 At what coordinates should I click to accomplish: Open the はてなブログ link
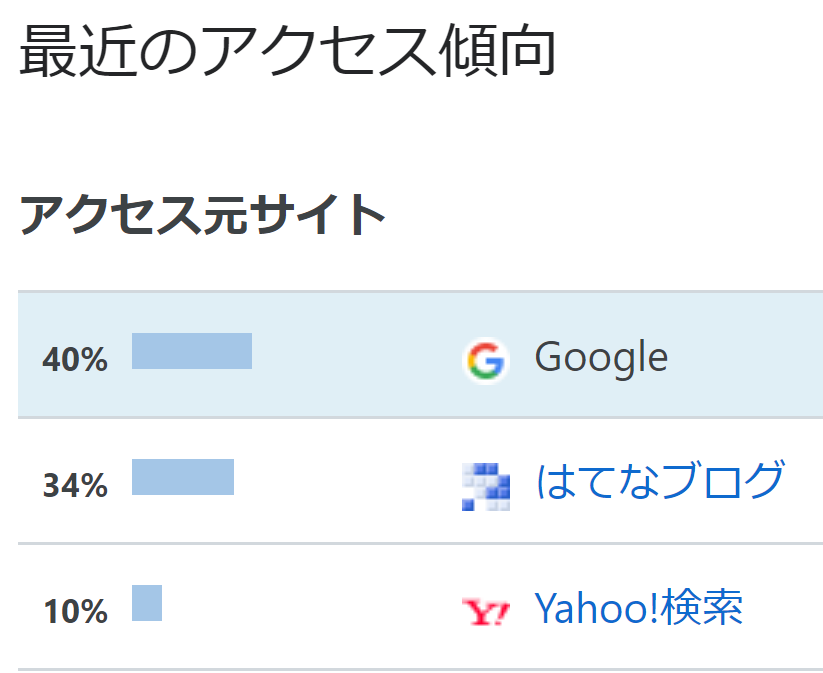pyautogui.click(x=660, y=479)
